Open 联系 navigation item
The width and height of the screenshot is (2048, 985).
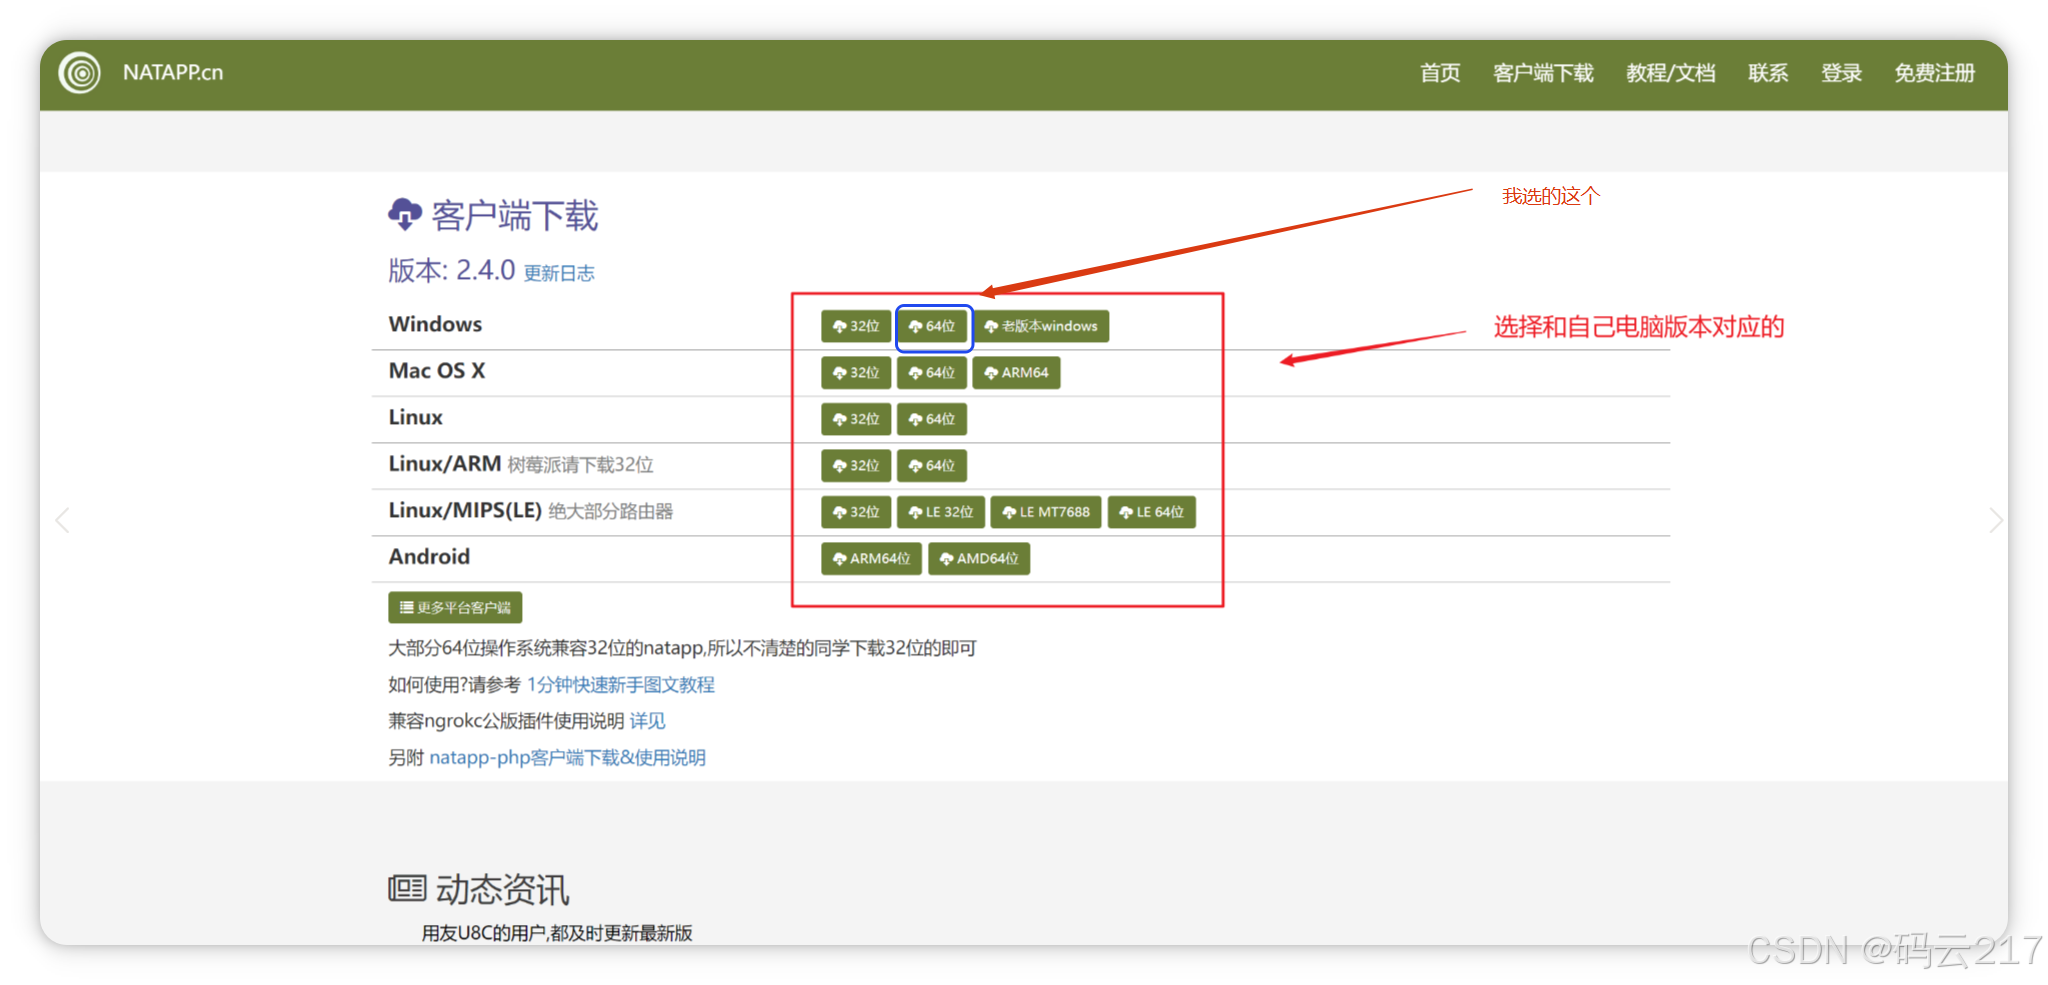click(x=1767, y=73)
